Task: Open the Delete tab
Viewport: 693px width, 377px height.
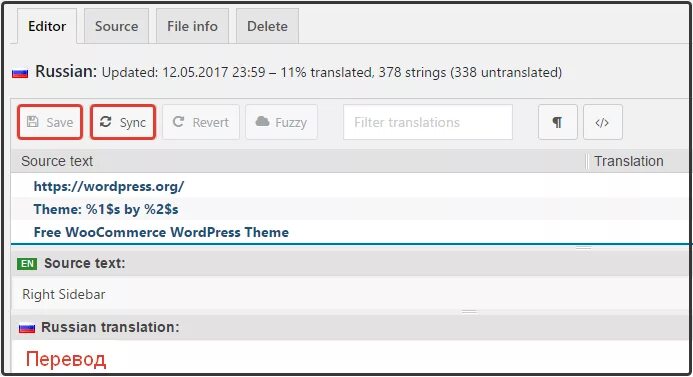Action: tap(267, 26)
